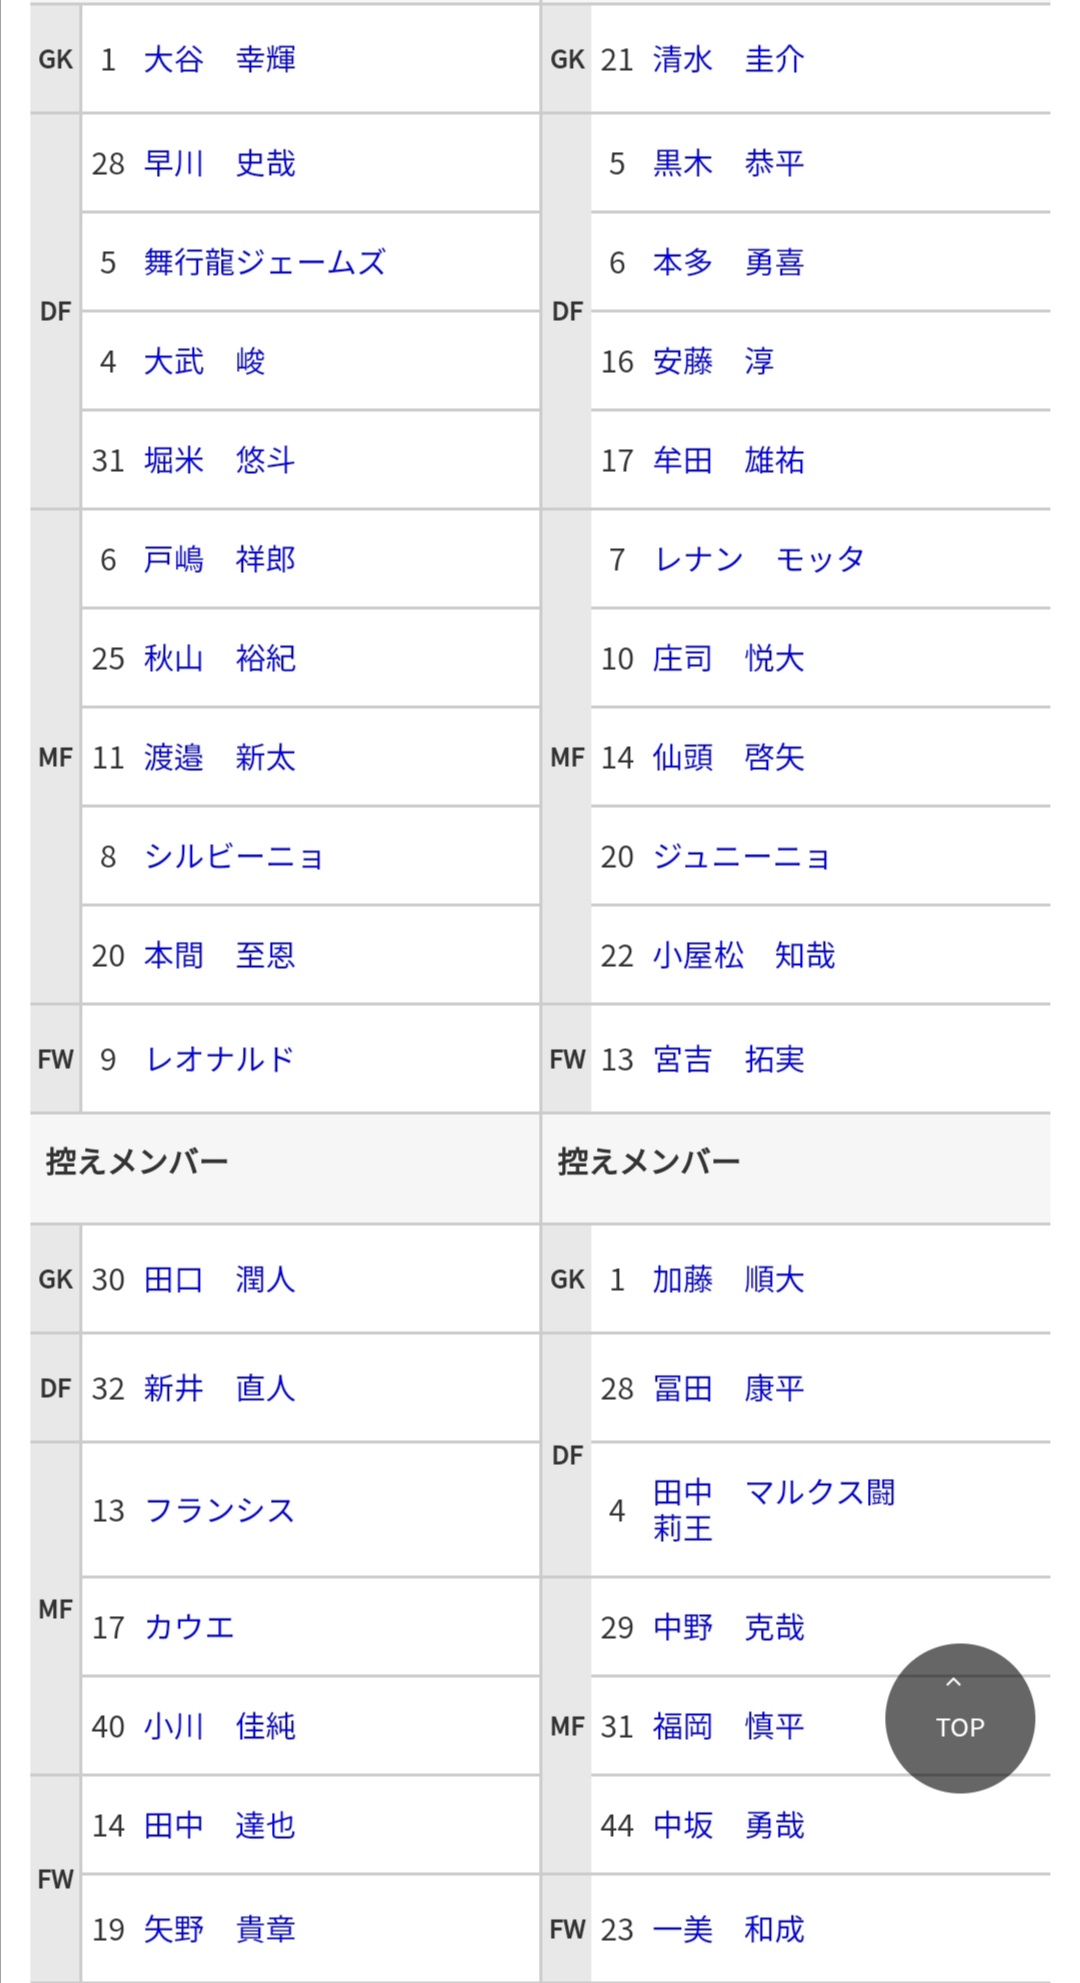This screenshot has width=1080, height=1983.
Task: Select player カウエ
Action: 189,1627
